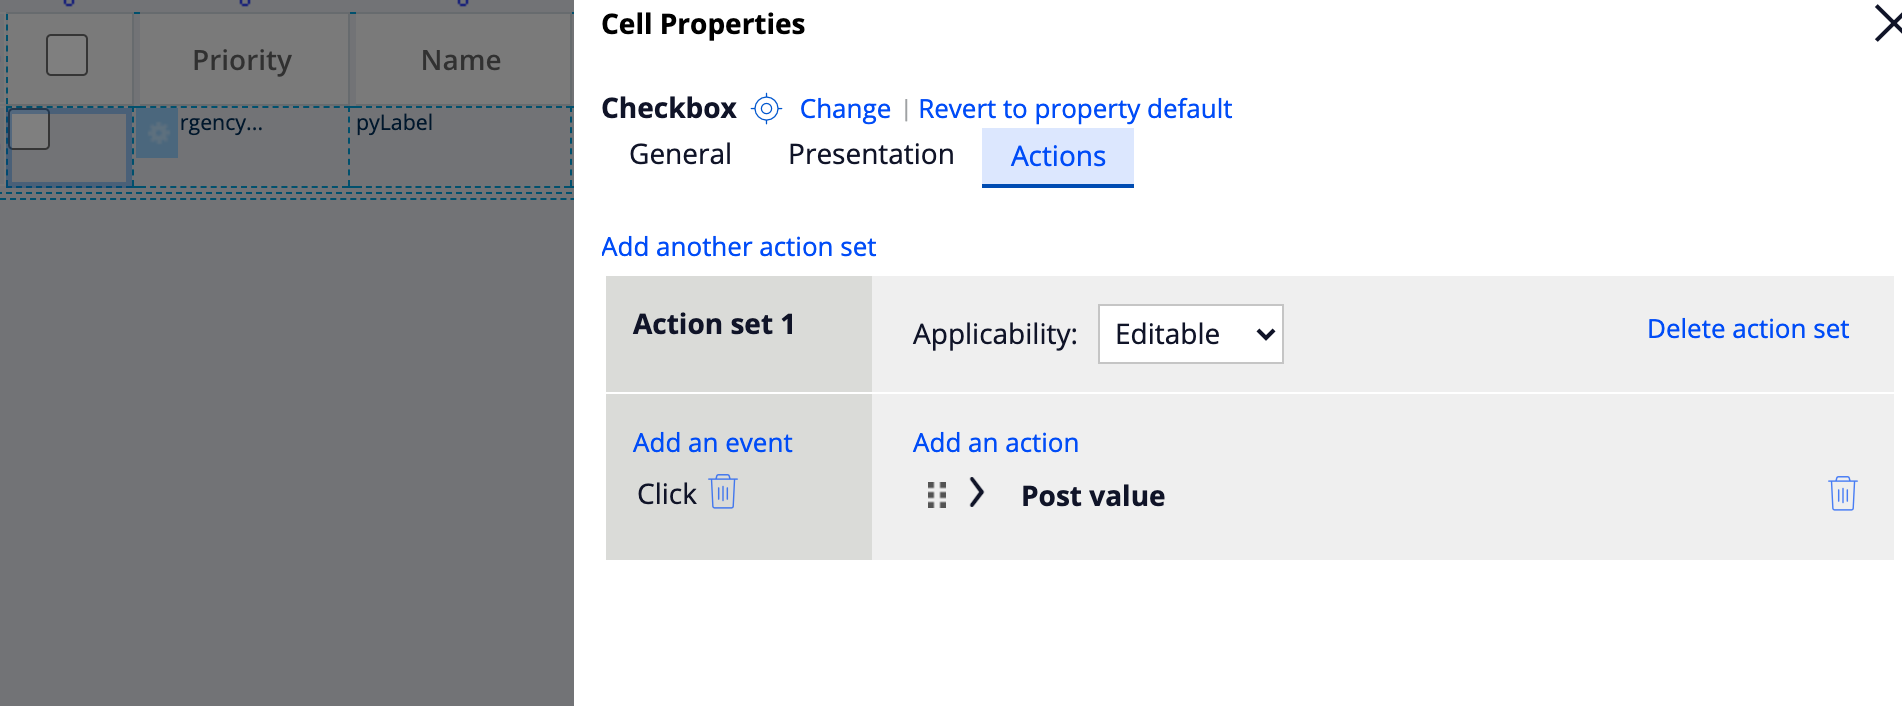Click Add an event link

coord(712,443)
